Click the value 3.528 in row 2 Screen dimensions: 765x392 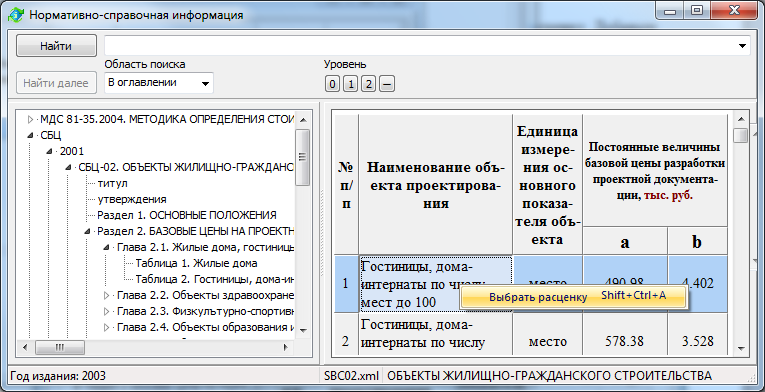(x=698, y=341)
